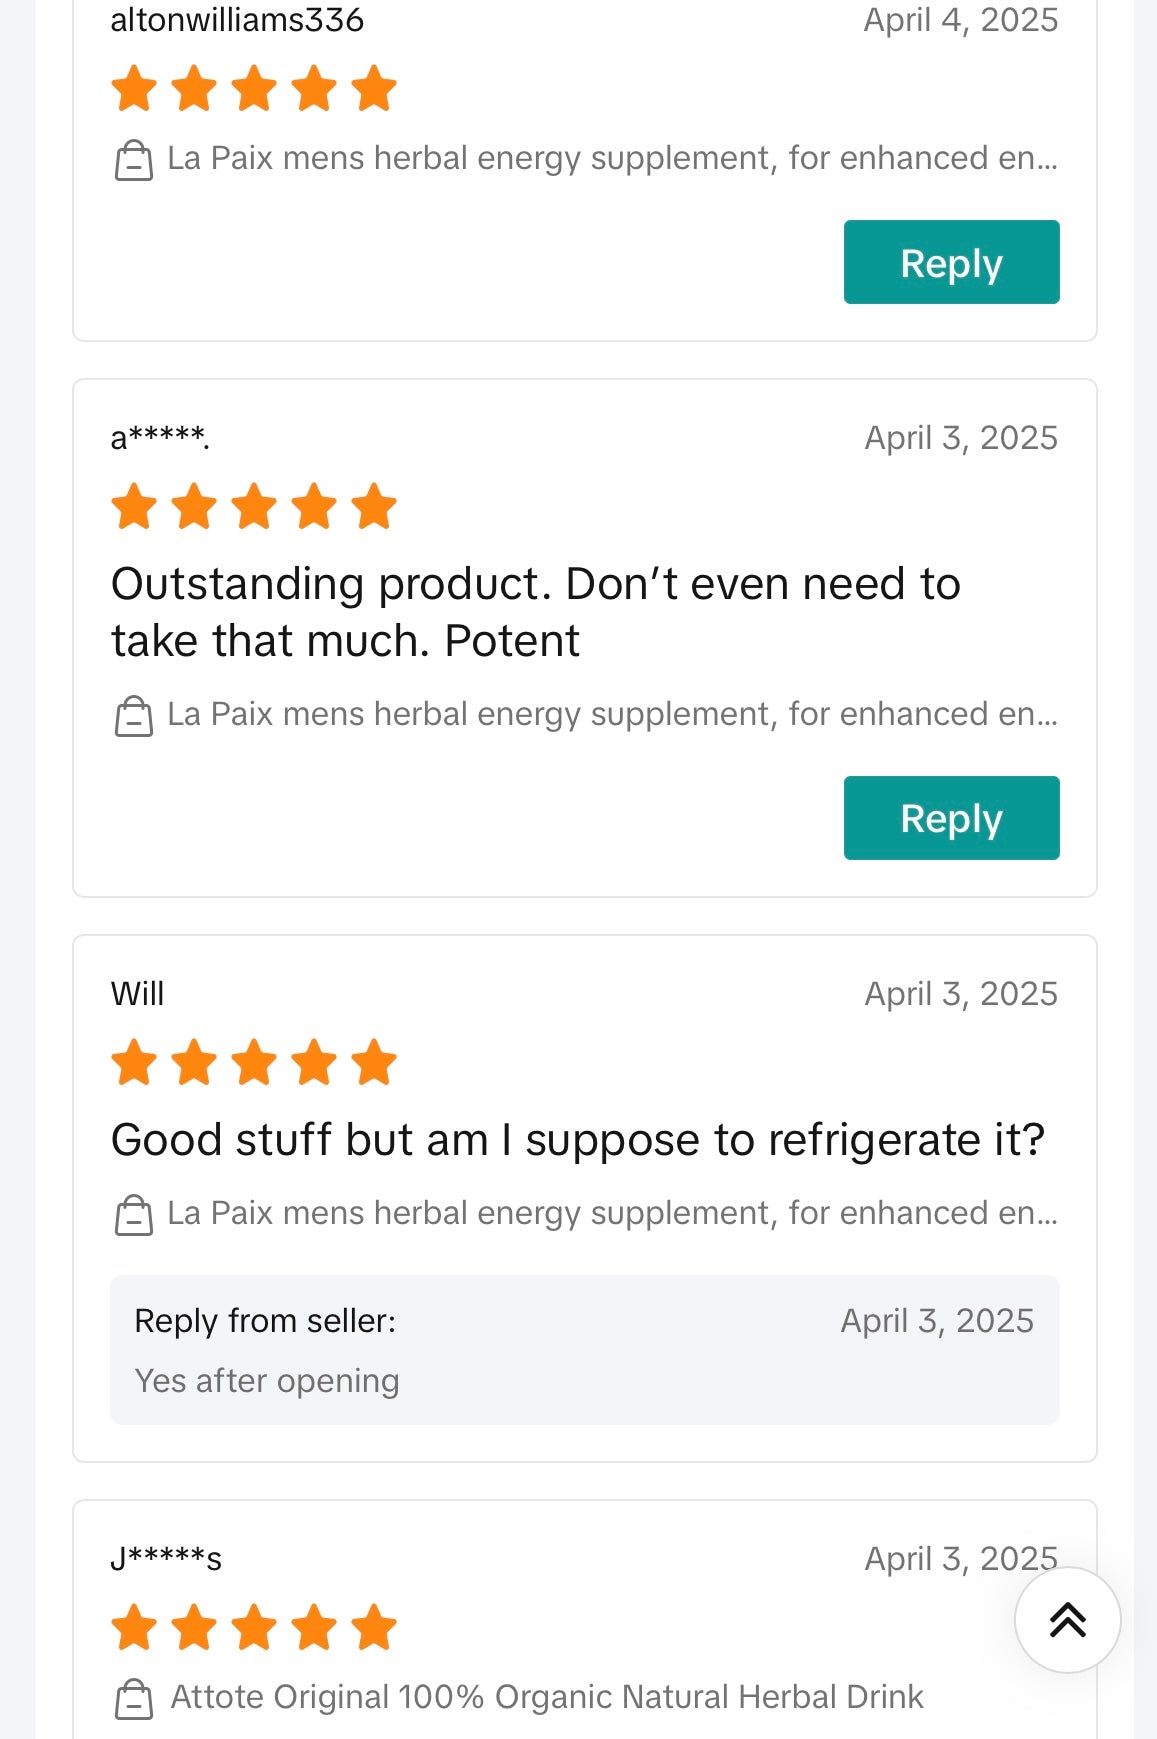
Task: Click the shopping bag icon beside Attote Original product
Action: (133, 1697)
